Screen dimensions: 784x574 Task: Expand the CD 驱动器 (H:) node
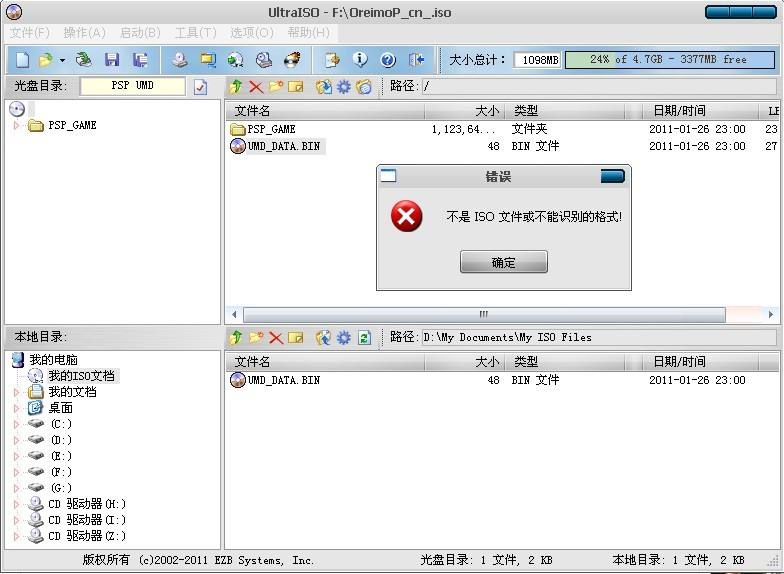16,504
